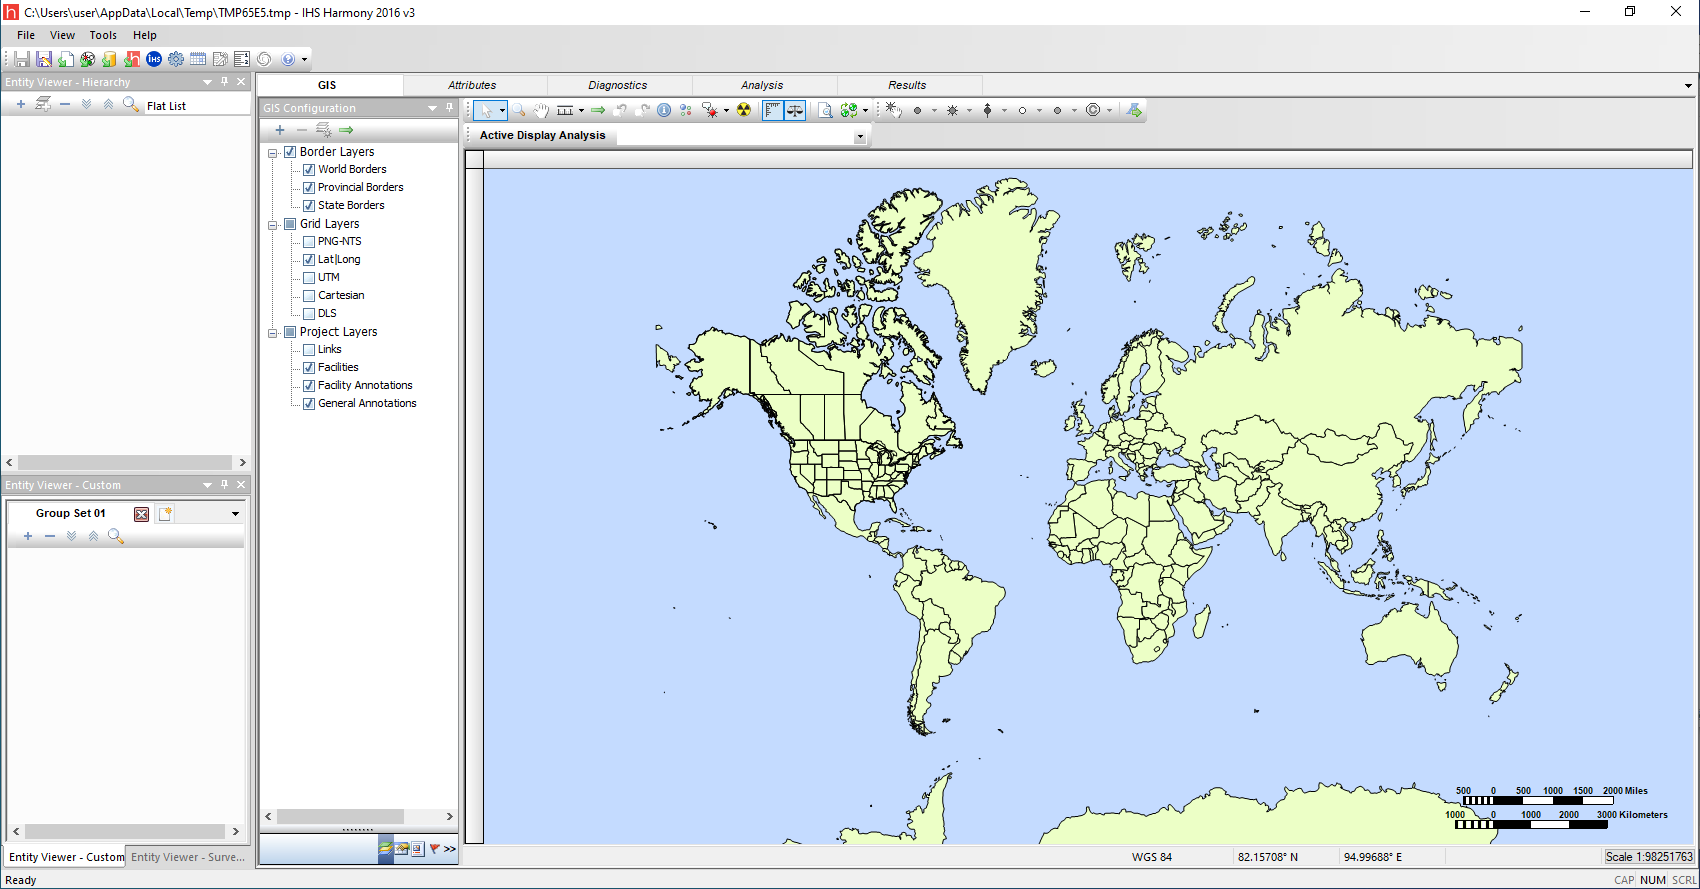Toggle the map ruler icon
The width and height of the screenshot is (1700, 889).
tap(773, 110)
